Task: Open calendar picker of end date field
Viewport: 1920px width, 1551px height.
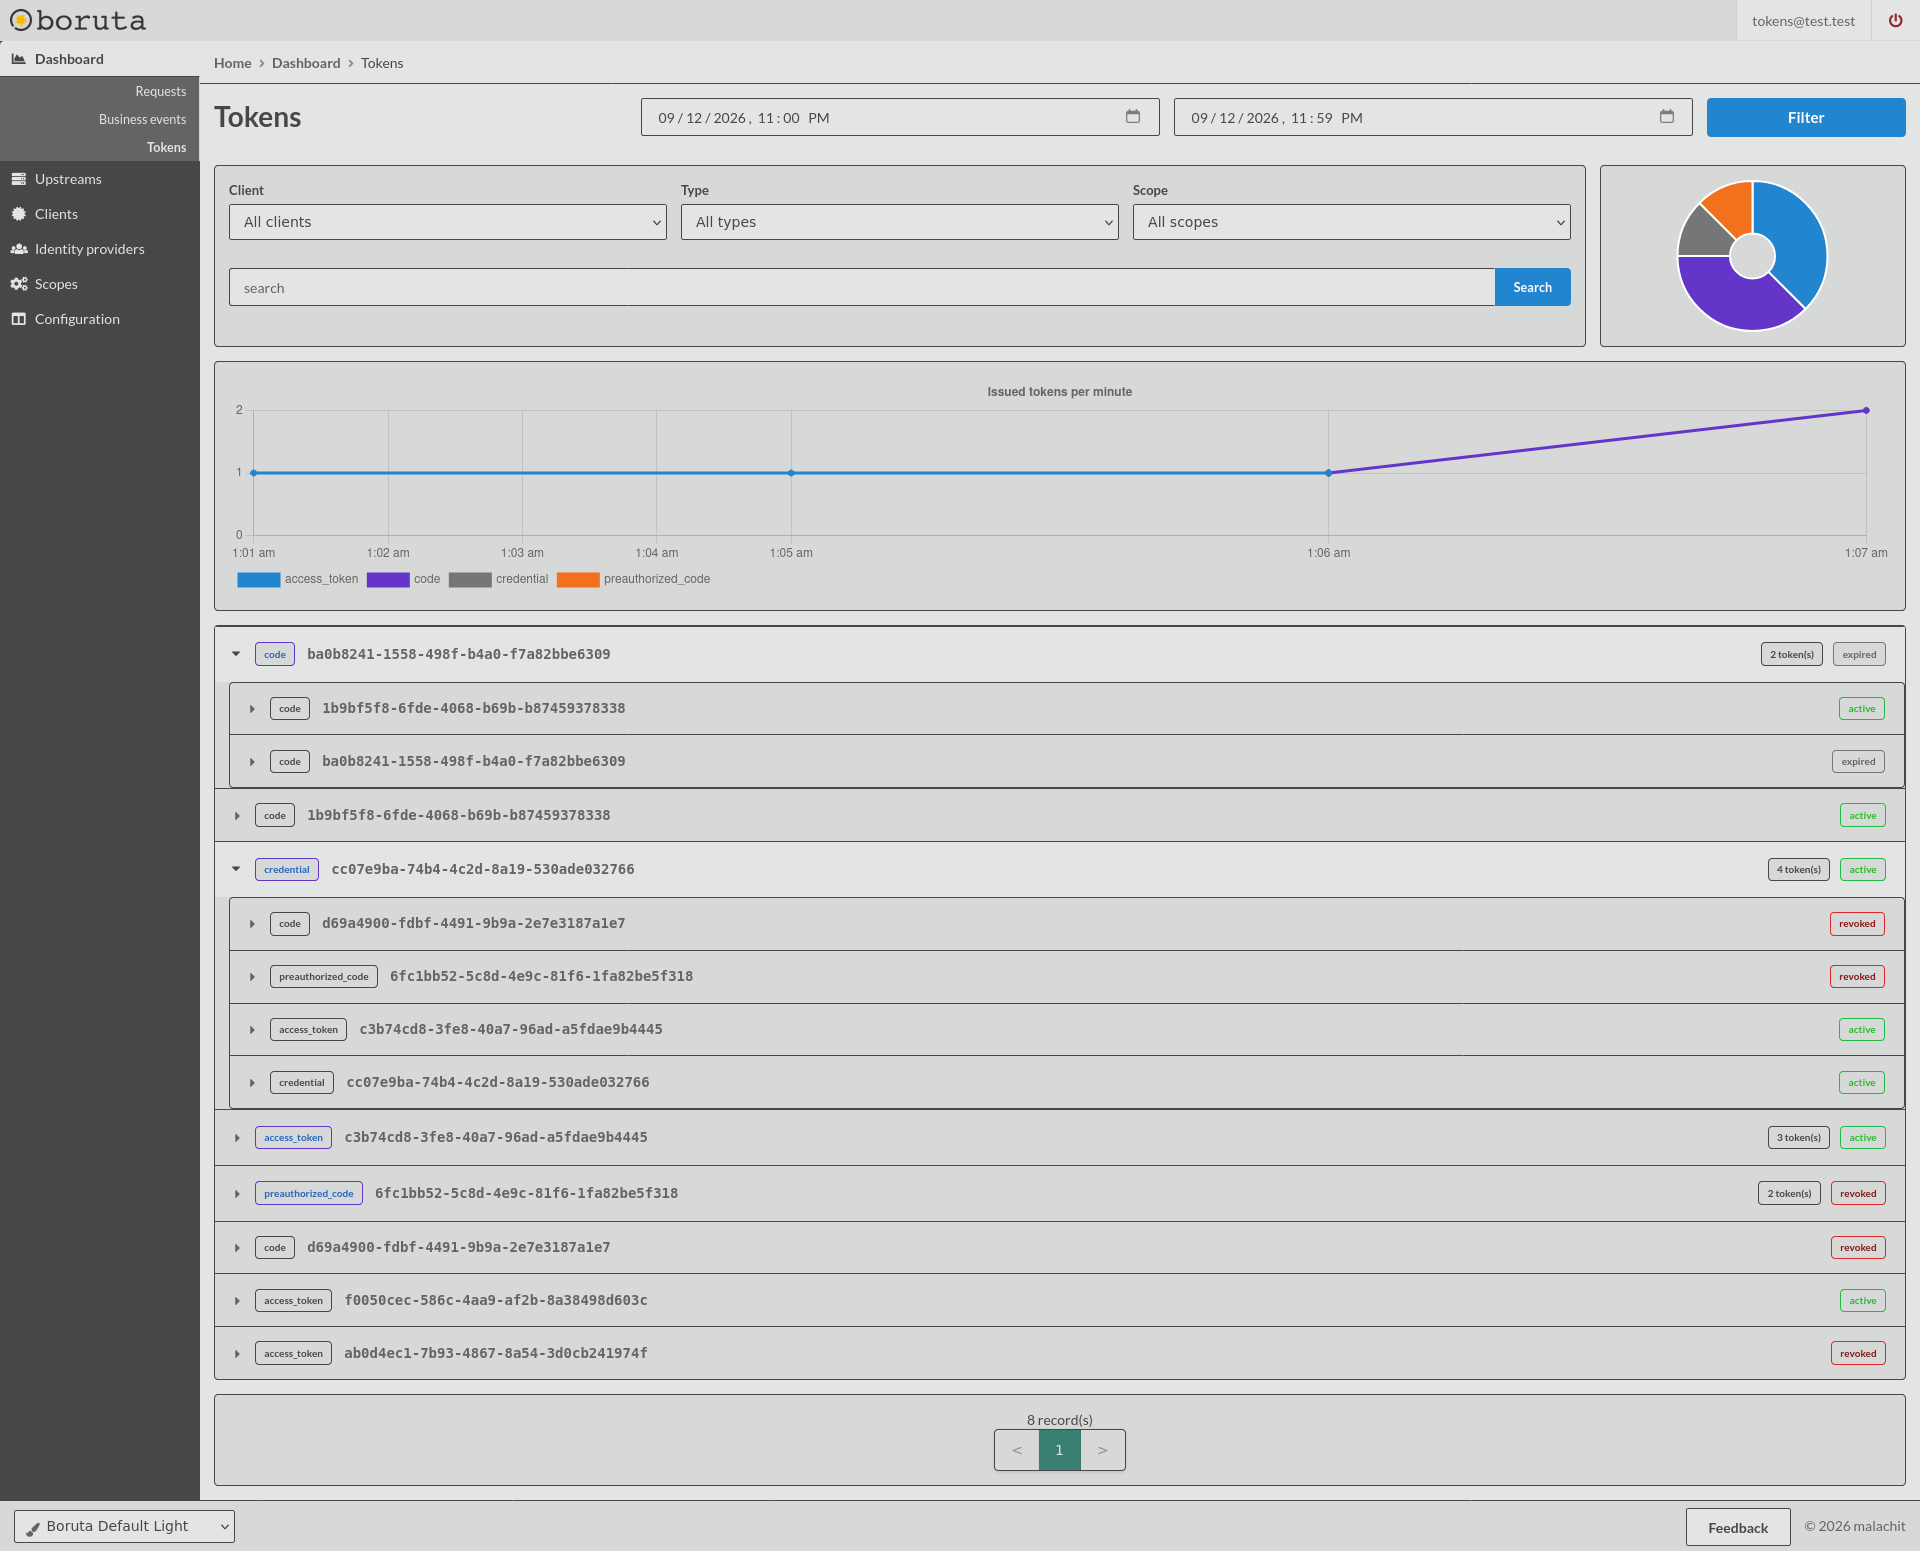Action: (1667, 117)
